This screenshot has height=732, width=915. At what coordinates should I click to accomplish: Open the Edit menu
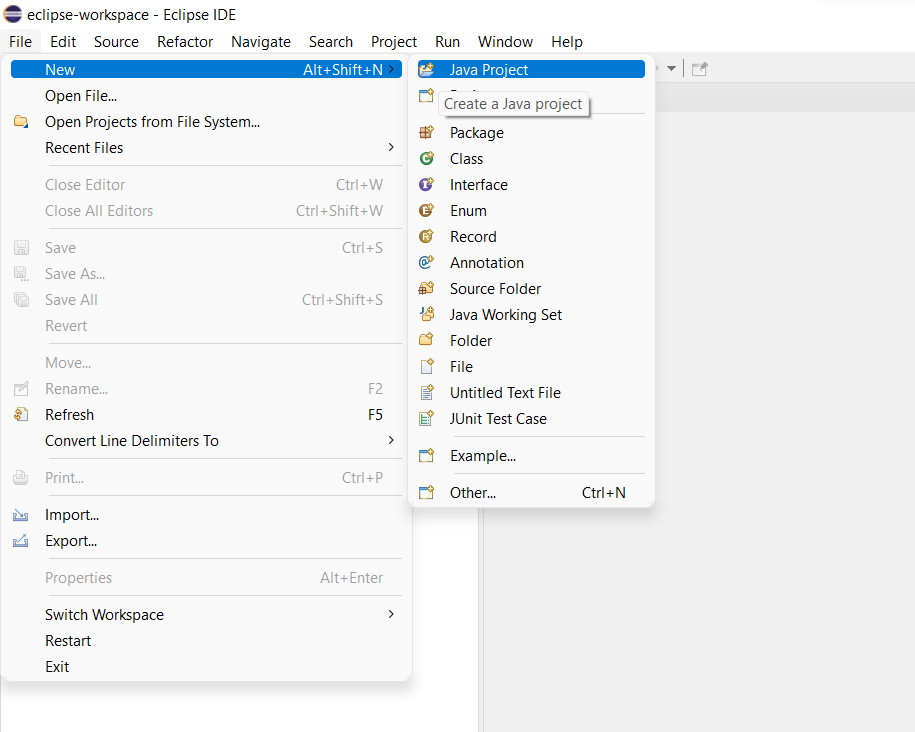[63, 42]
